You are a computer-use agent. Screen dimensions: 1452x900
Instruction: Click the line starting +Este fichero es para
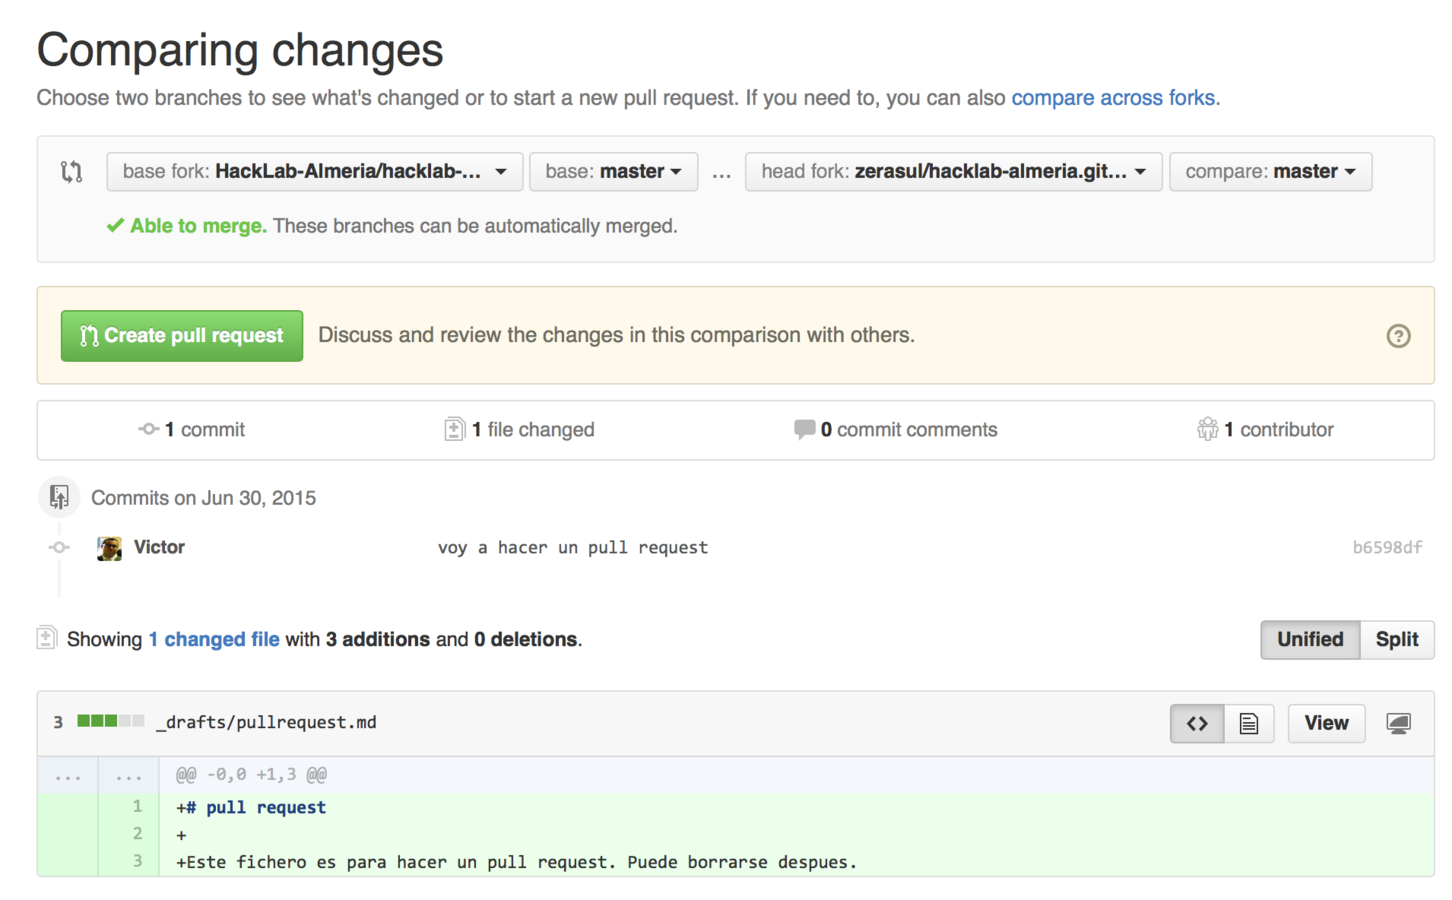[x=516, y=862]
